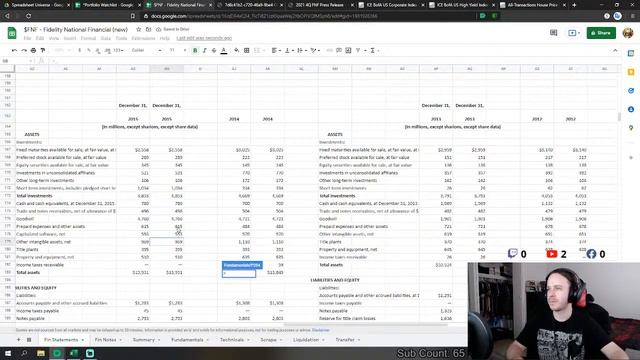Open the All sheets list icon

29,340
